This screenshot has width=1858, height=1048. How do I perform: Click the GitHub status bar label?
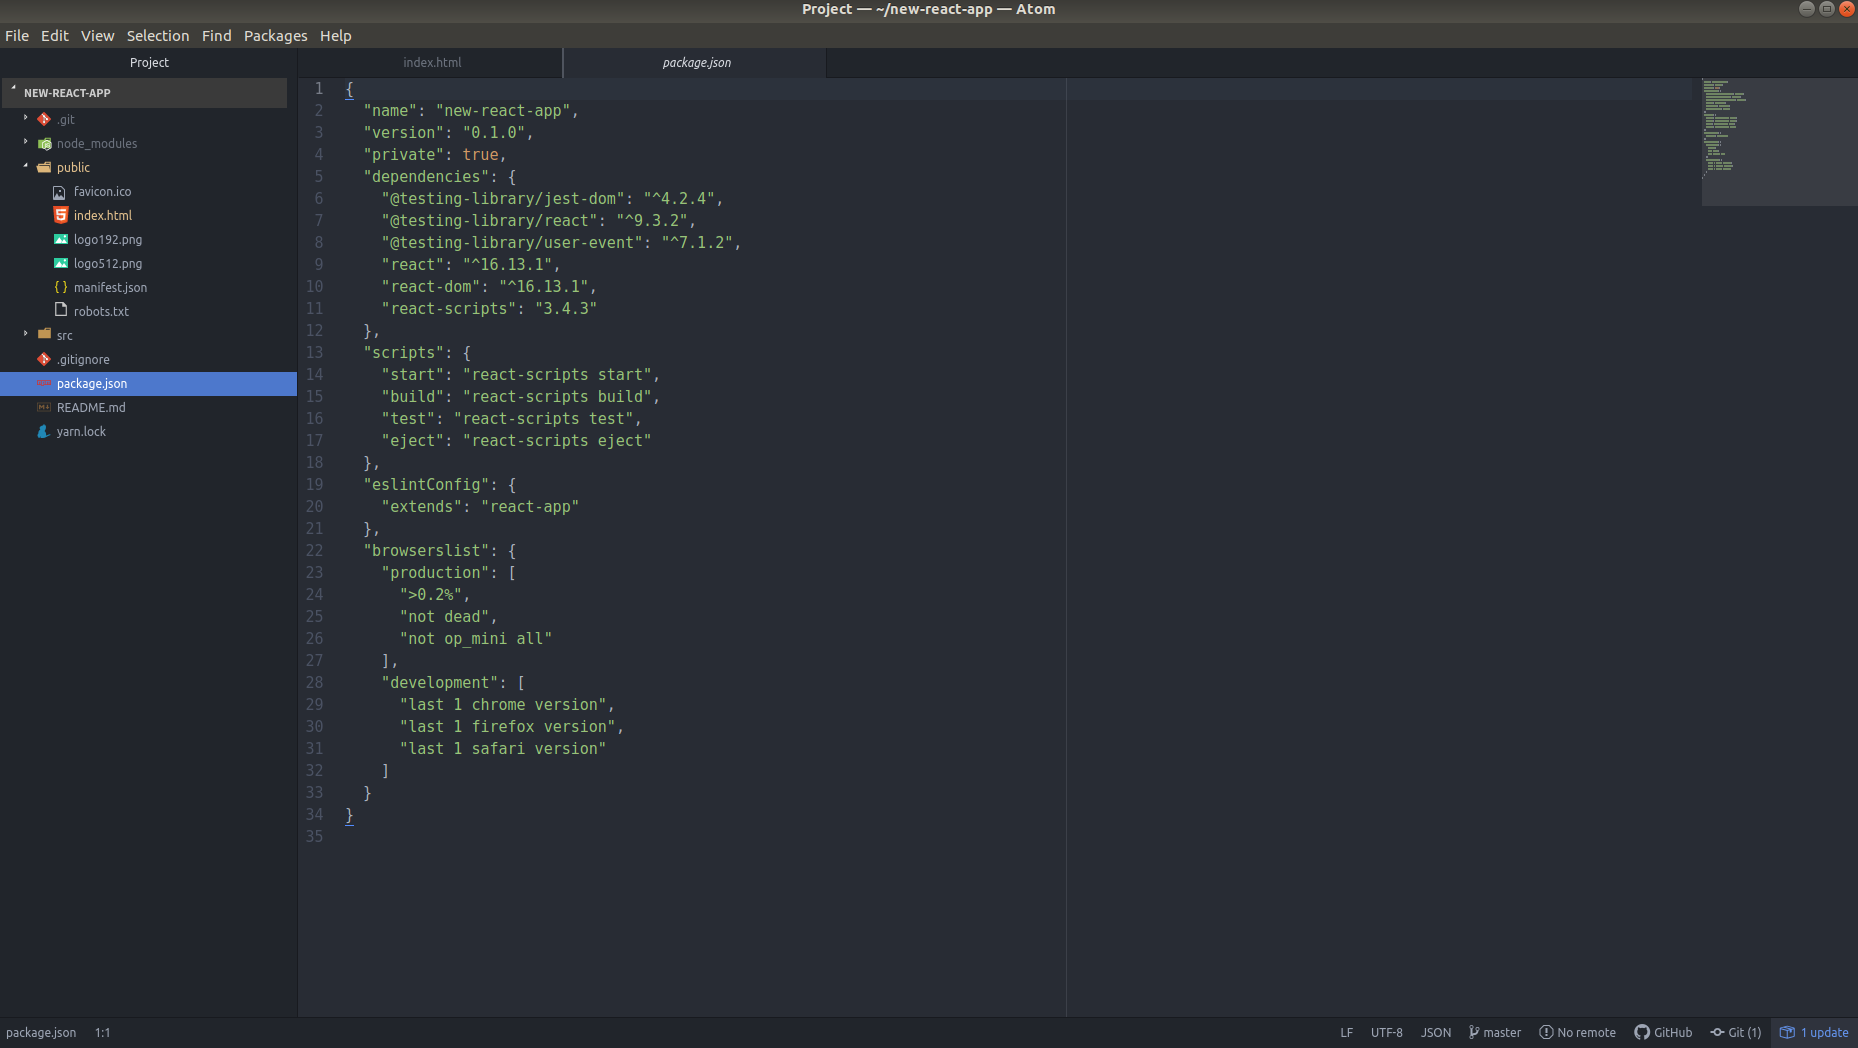pos(1673,1032)
